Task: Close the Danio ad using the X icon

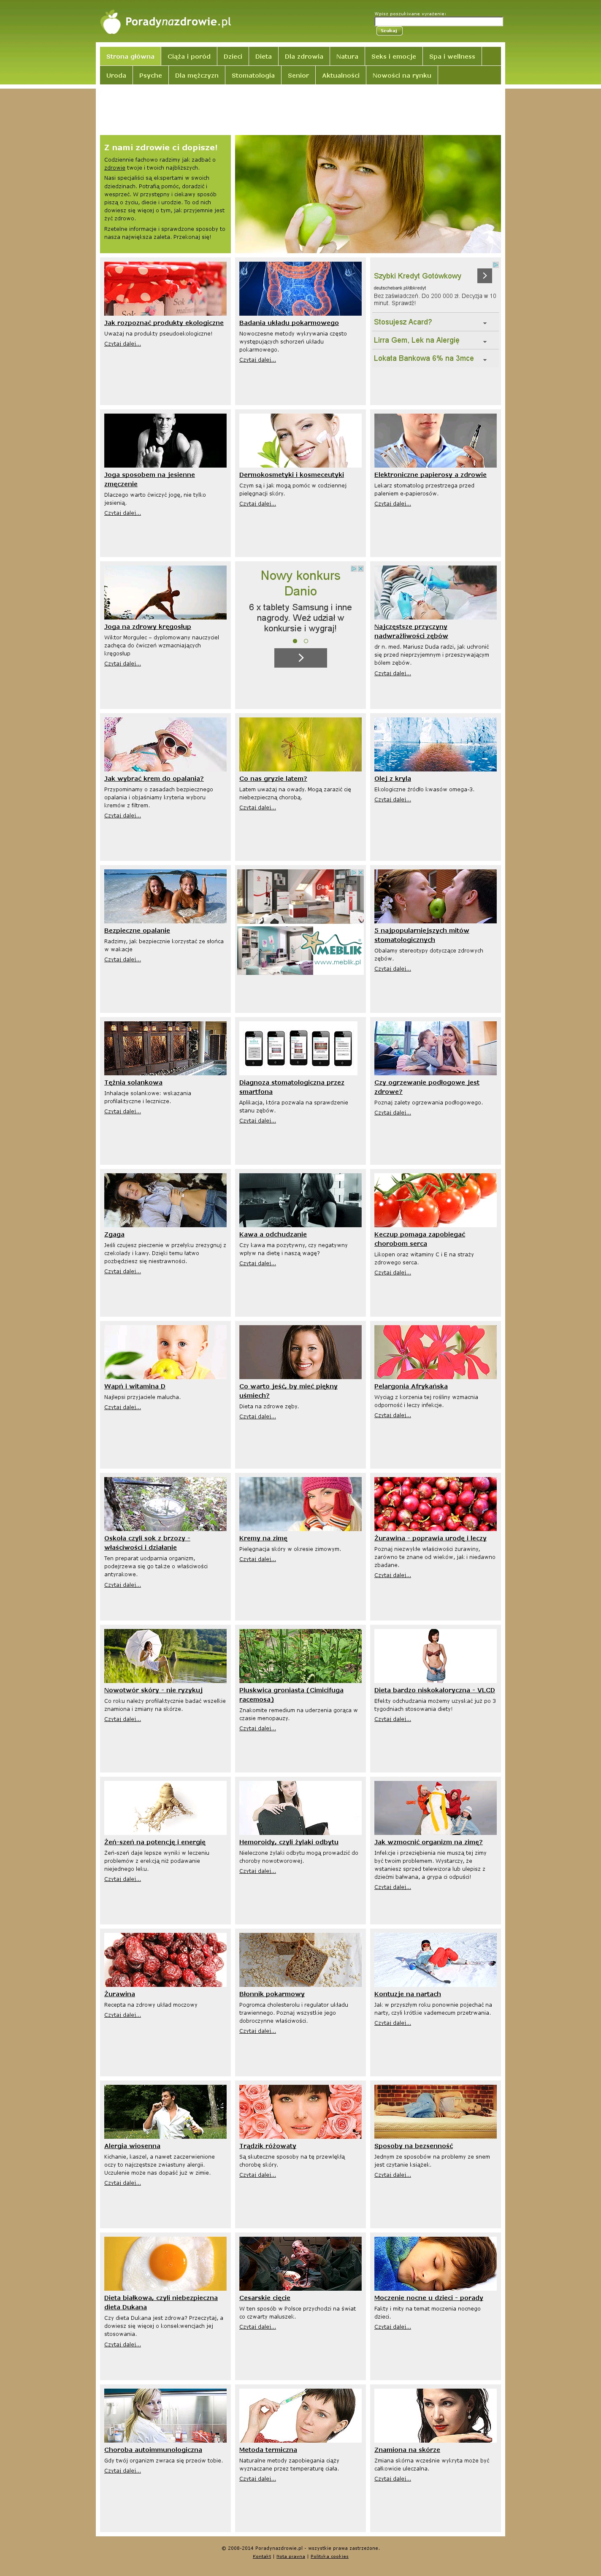Action: coord(360,568)
